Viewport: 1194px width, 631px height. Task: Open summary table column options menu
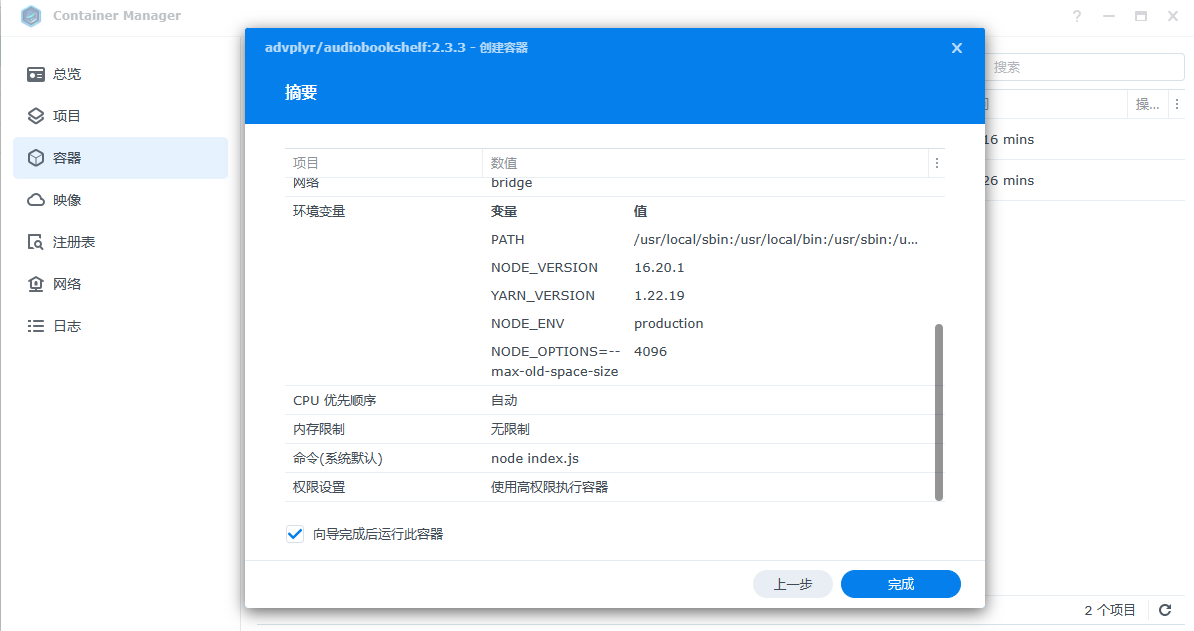click(936, 163)
